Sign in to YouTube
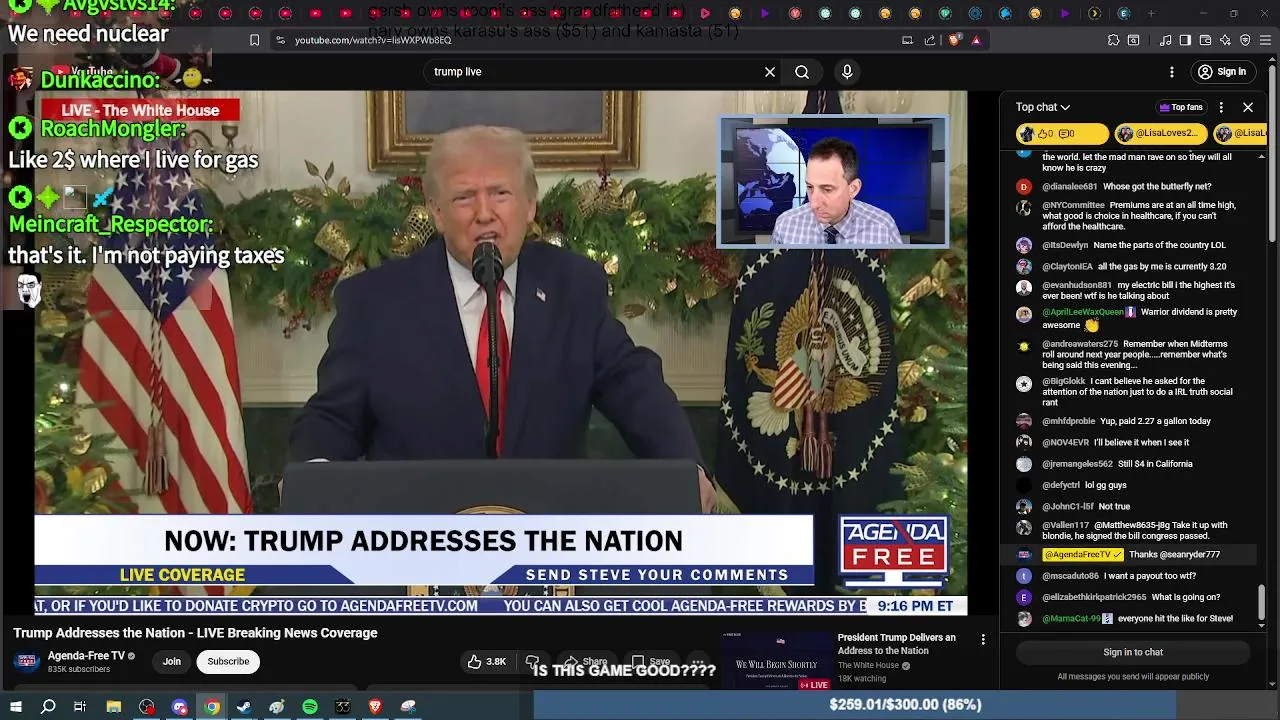This screenshot has width=1280, height=720. point(1222,72)
